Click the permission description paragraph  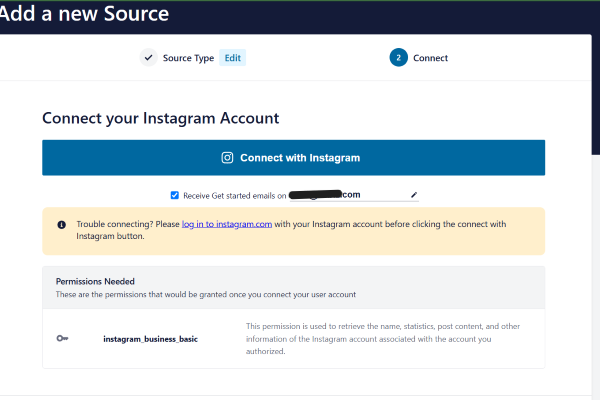pos(383,339)
